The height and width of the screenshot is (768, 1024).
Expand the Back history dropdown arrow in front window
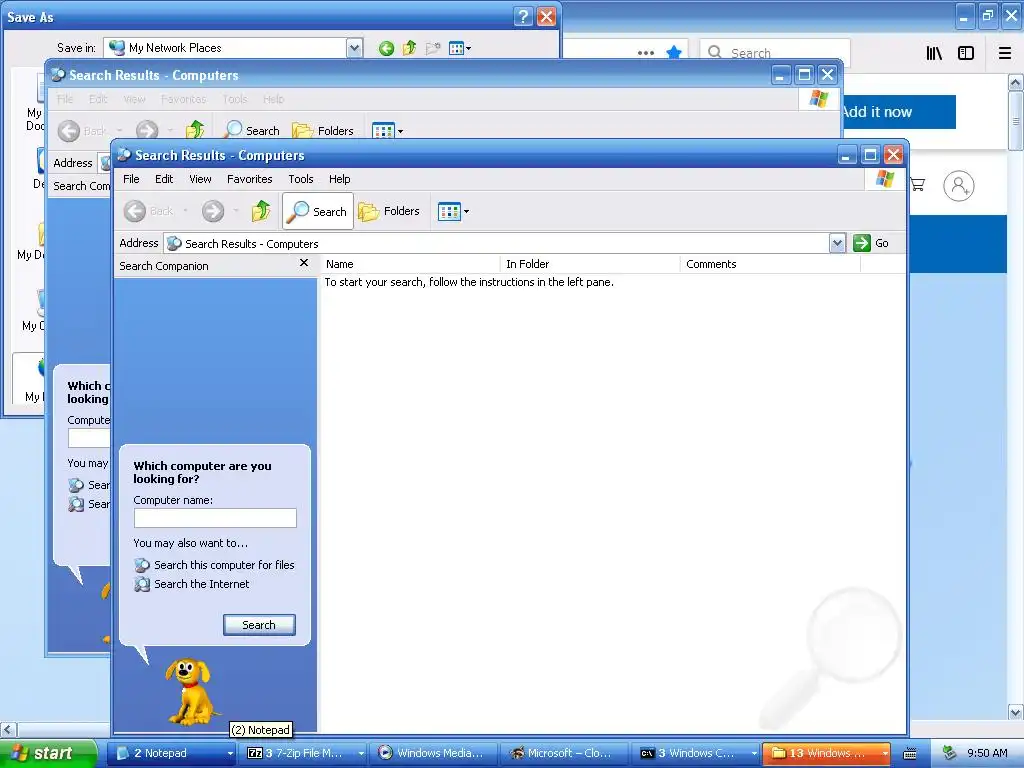pos(185,211)
